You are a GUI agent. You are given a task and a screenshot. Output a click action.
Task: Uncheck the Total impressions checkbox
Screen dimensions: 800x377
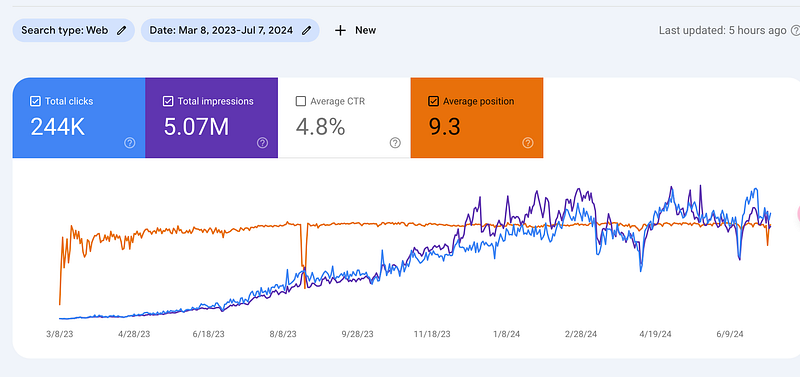point(168,102)
